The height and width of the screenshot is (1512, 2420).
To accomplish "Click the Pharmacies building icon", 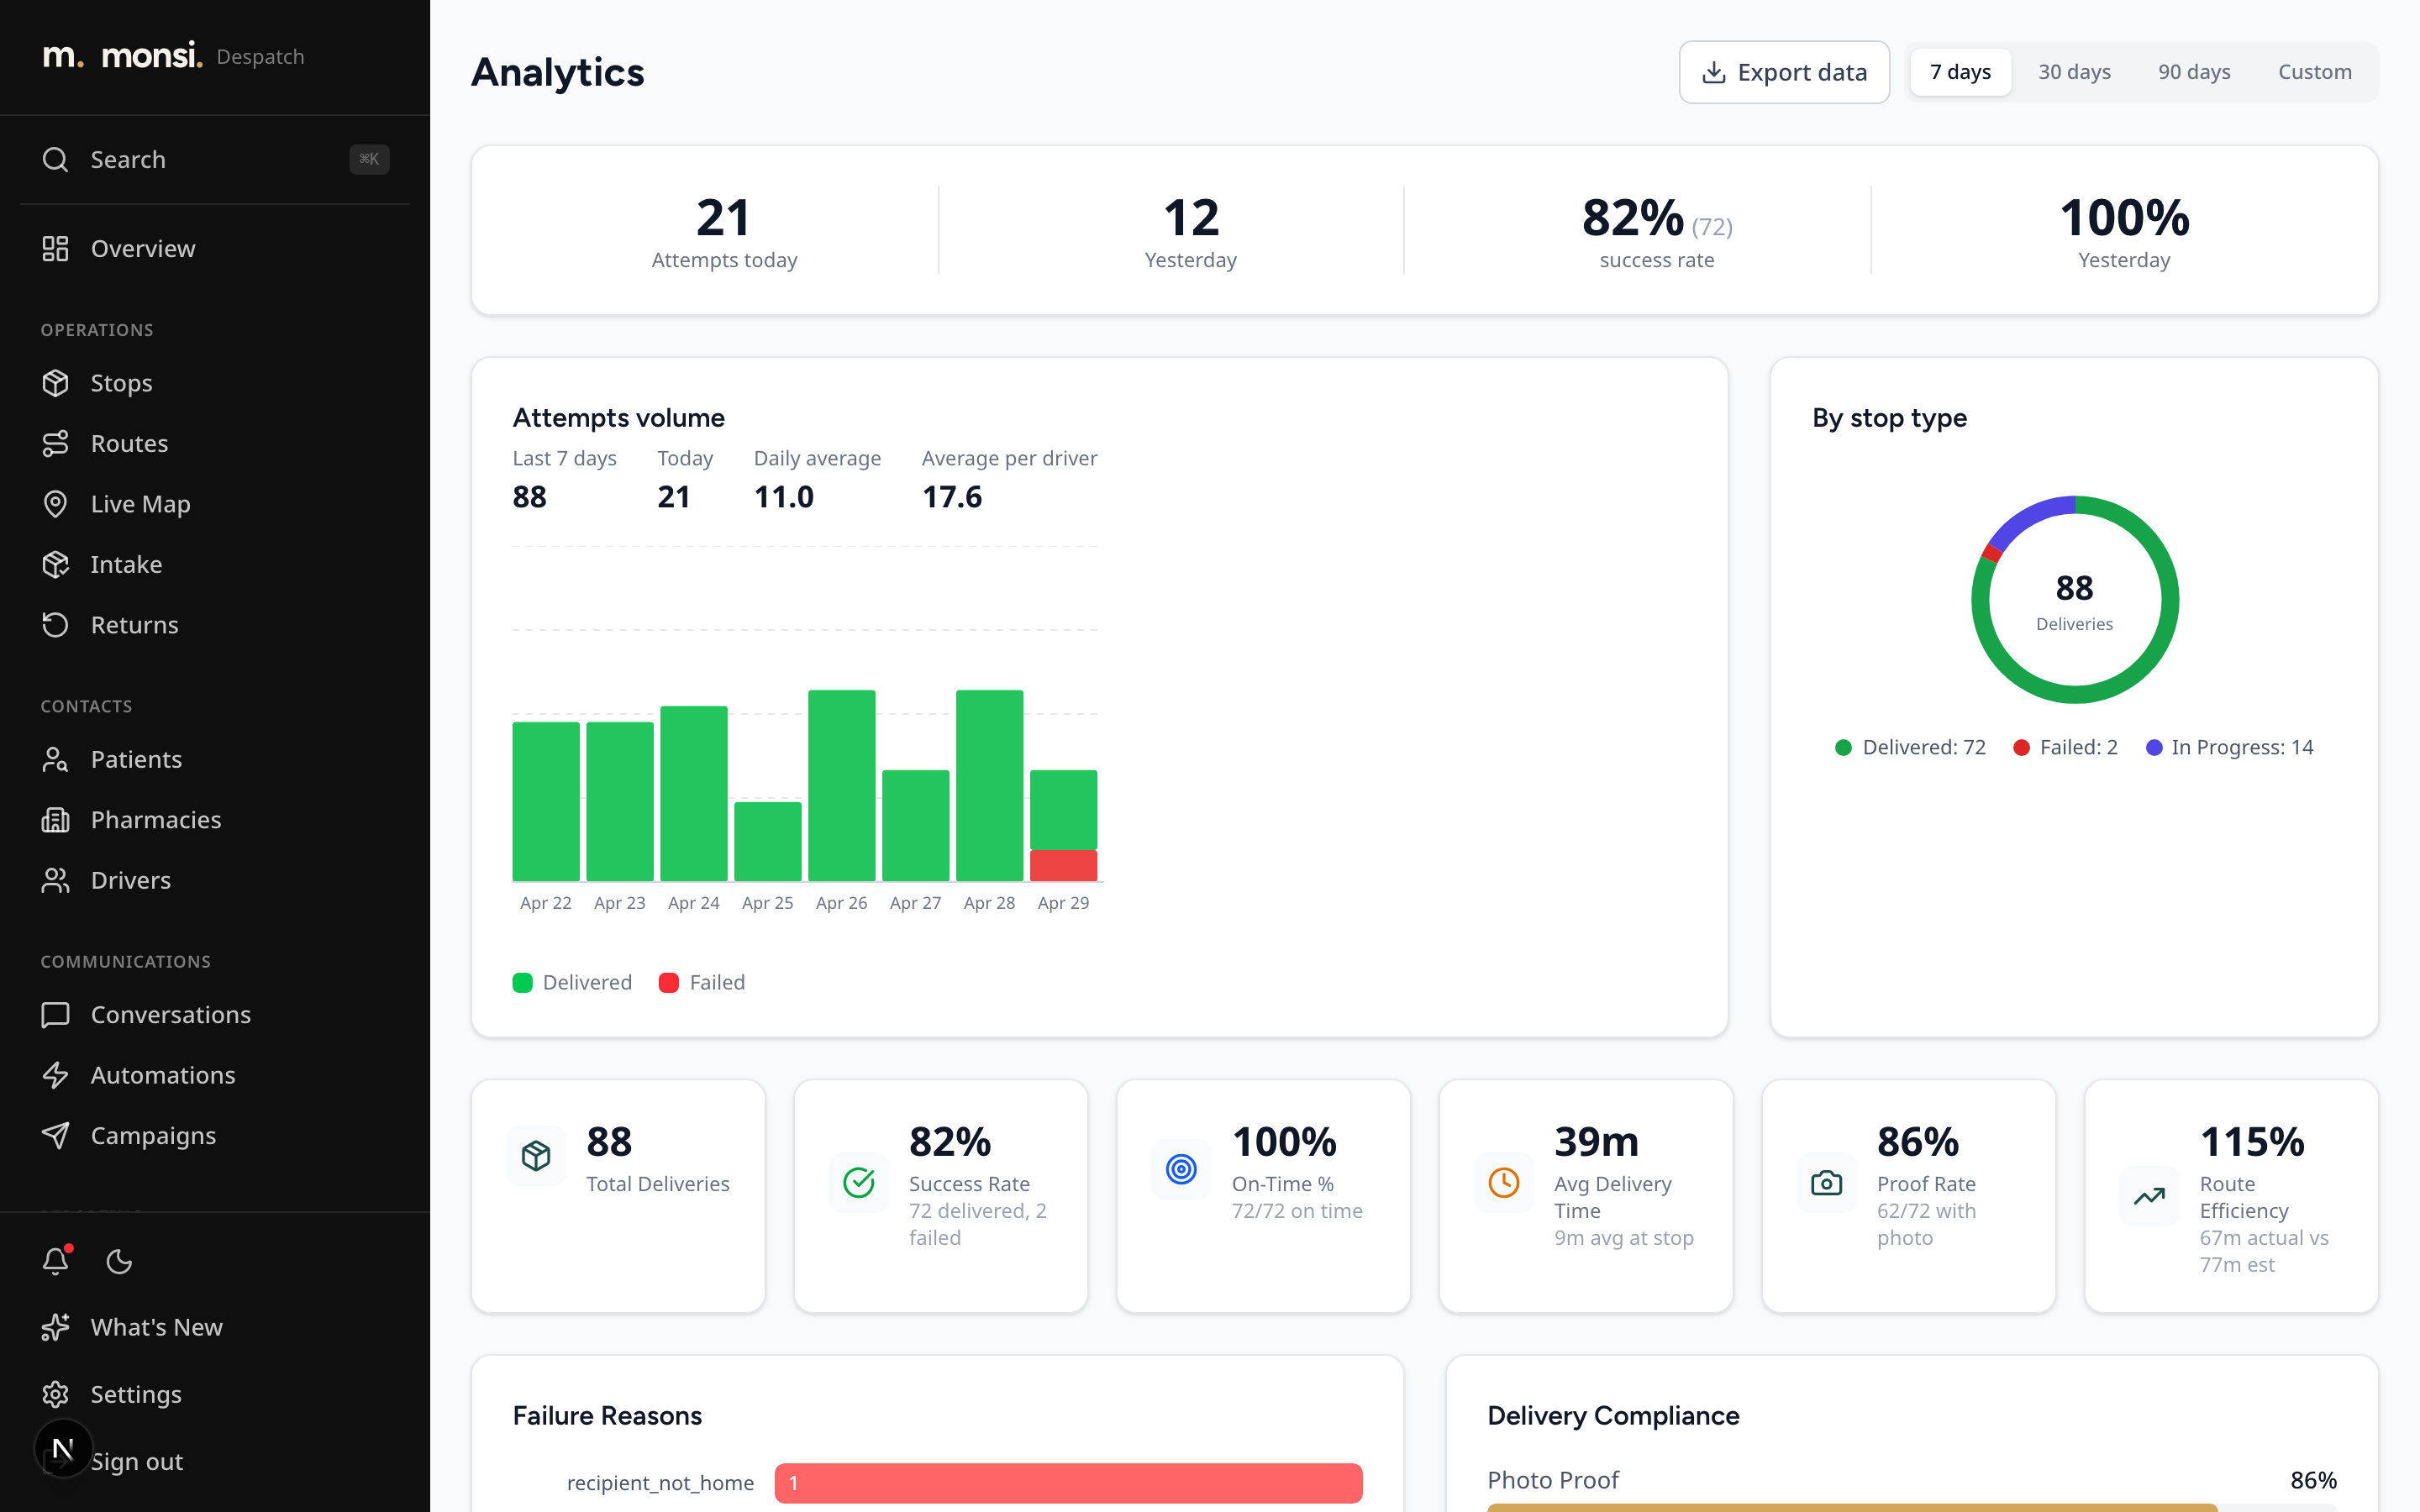I will [56, 820].
